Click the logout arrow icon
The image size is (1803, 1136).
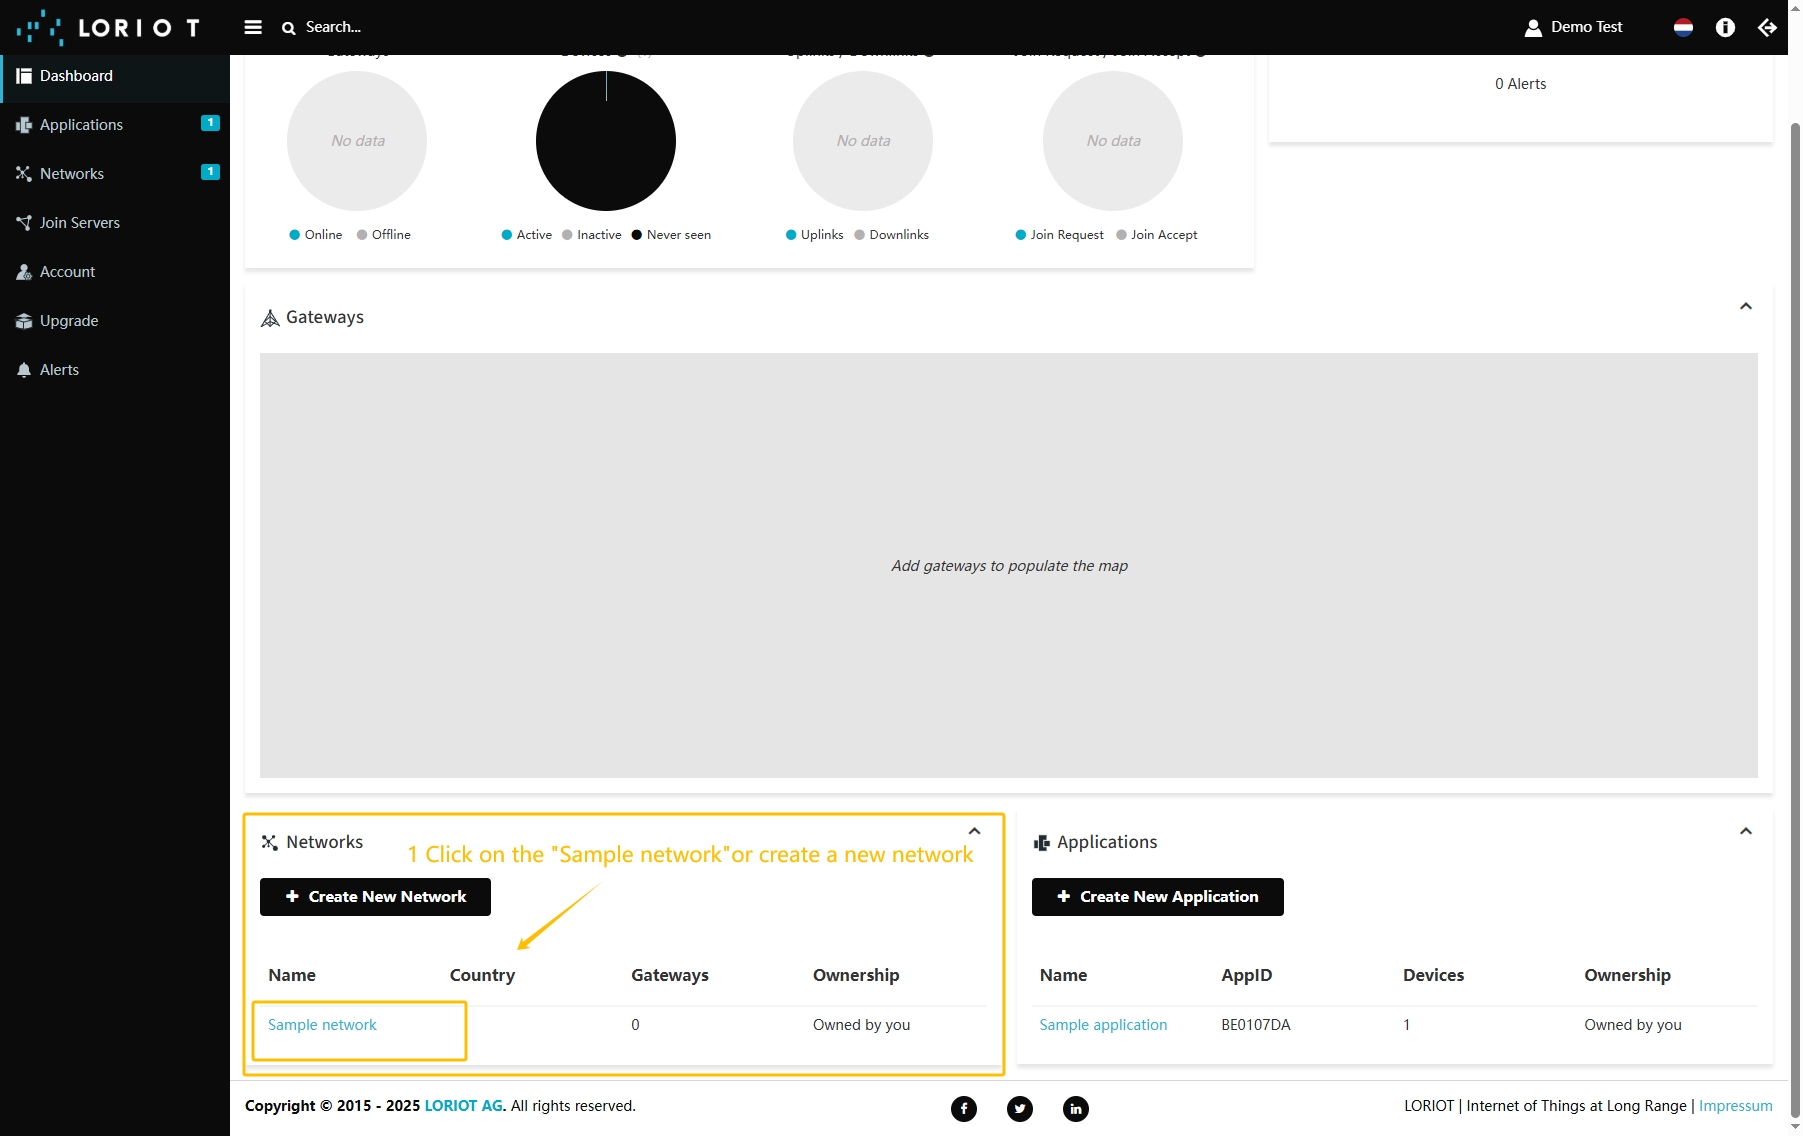(x=1767, y=27)
